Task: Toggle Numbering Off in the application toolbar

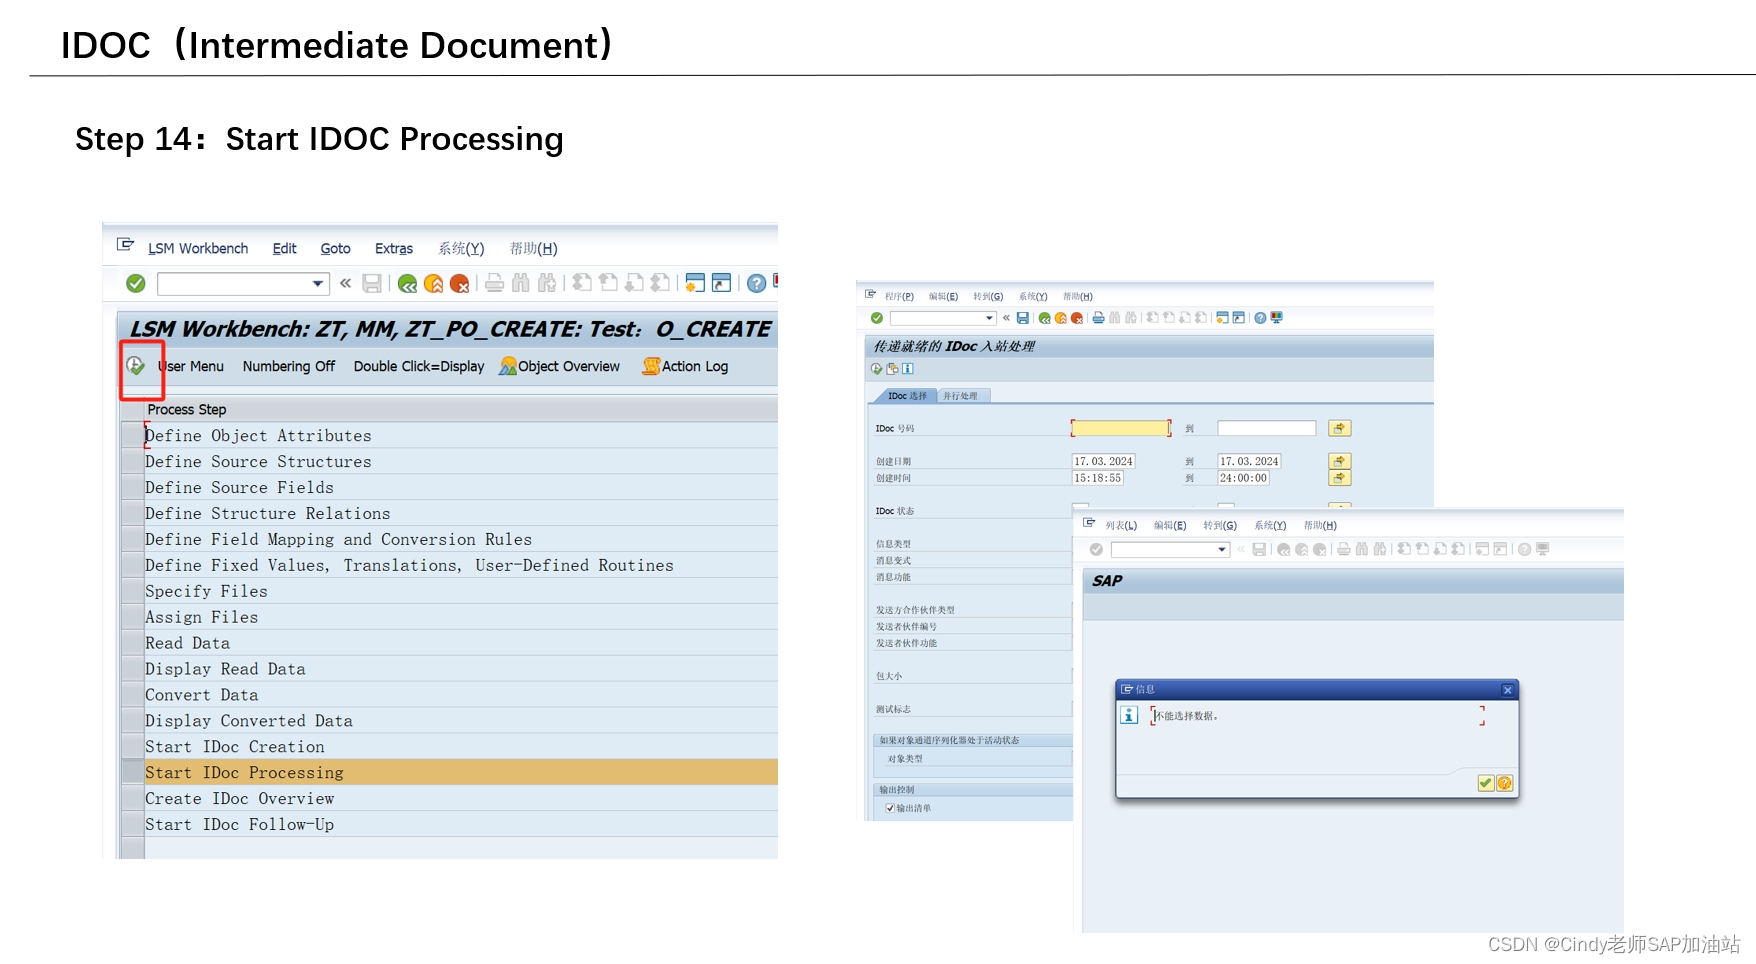Action: click(289, 366)
